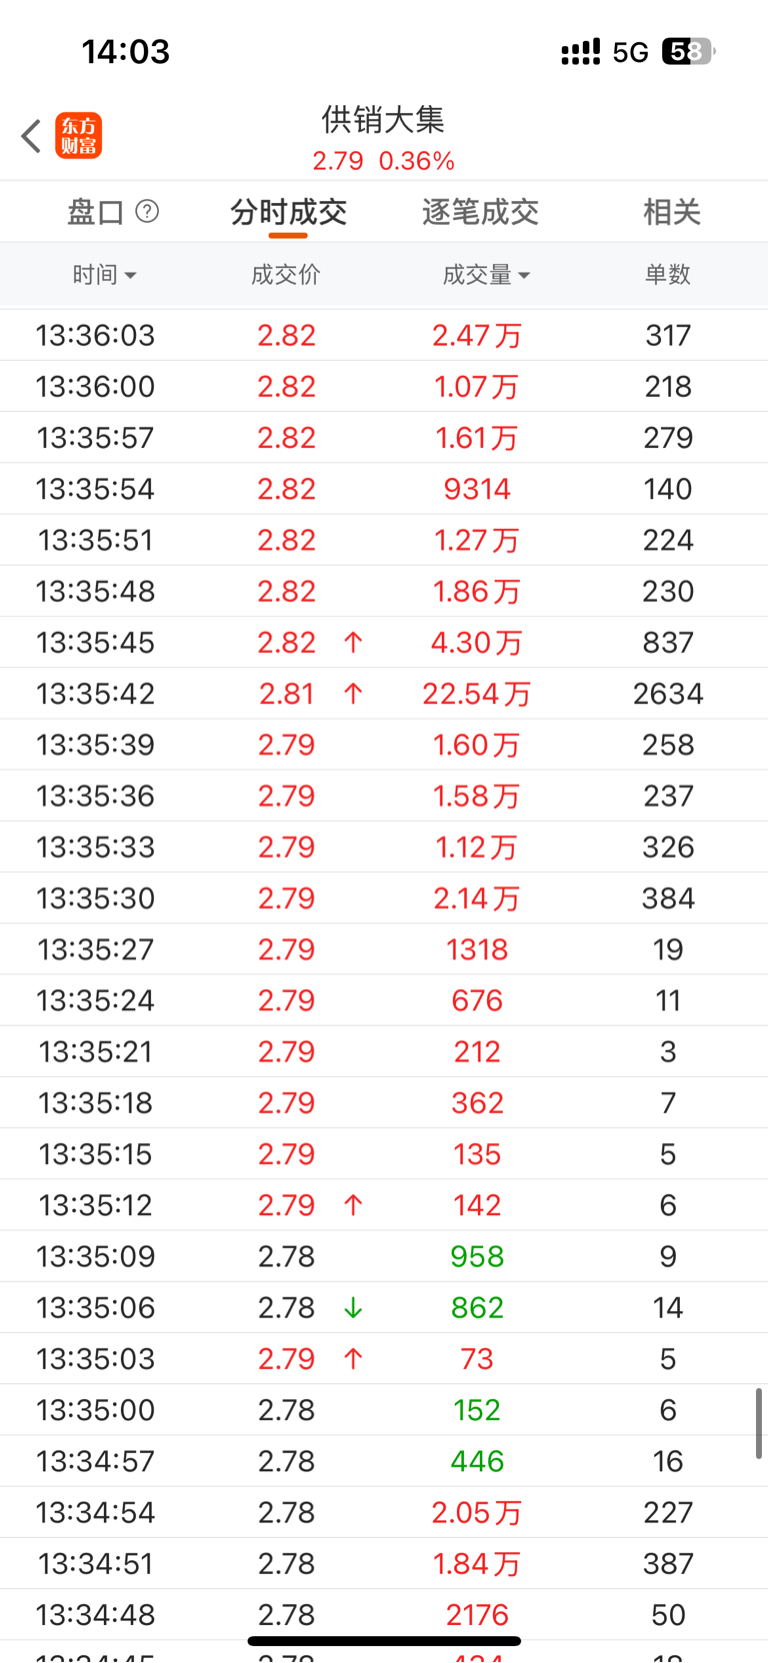
Task: Tap the green down arrow at 13:35:06
Action: tap(353, 1307)
